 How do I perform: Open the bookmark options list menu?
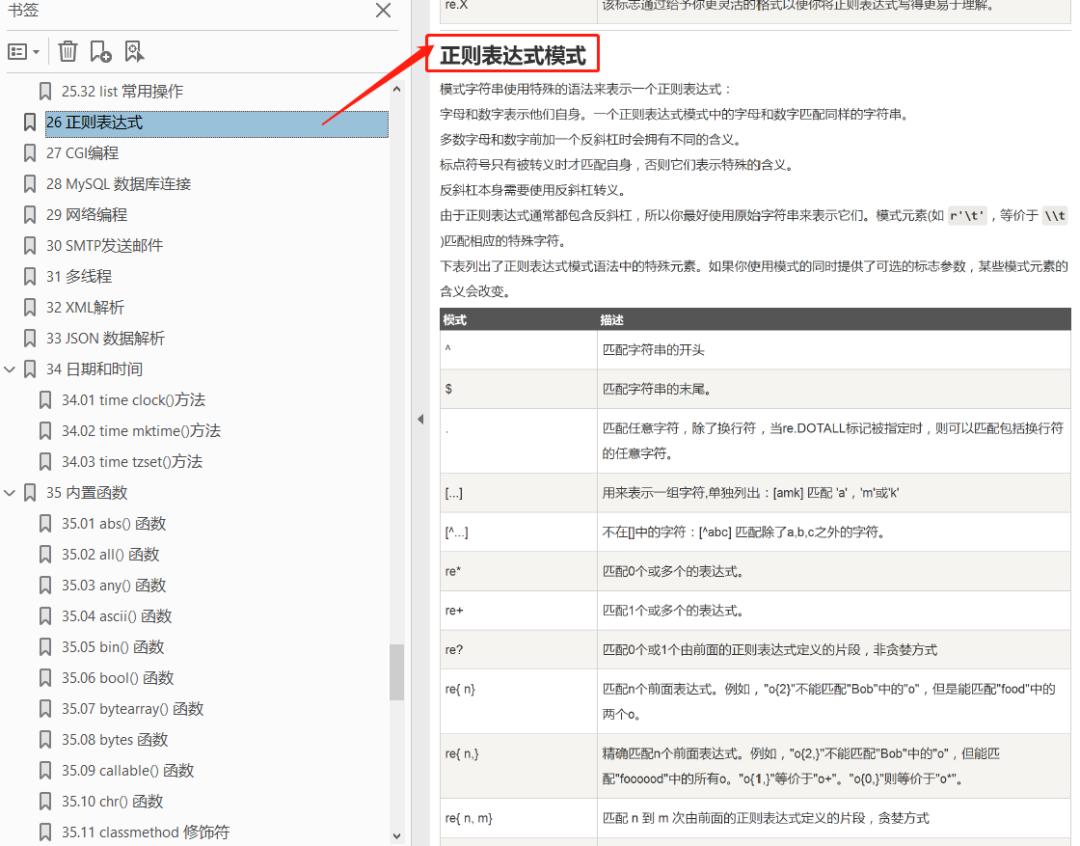23,52
